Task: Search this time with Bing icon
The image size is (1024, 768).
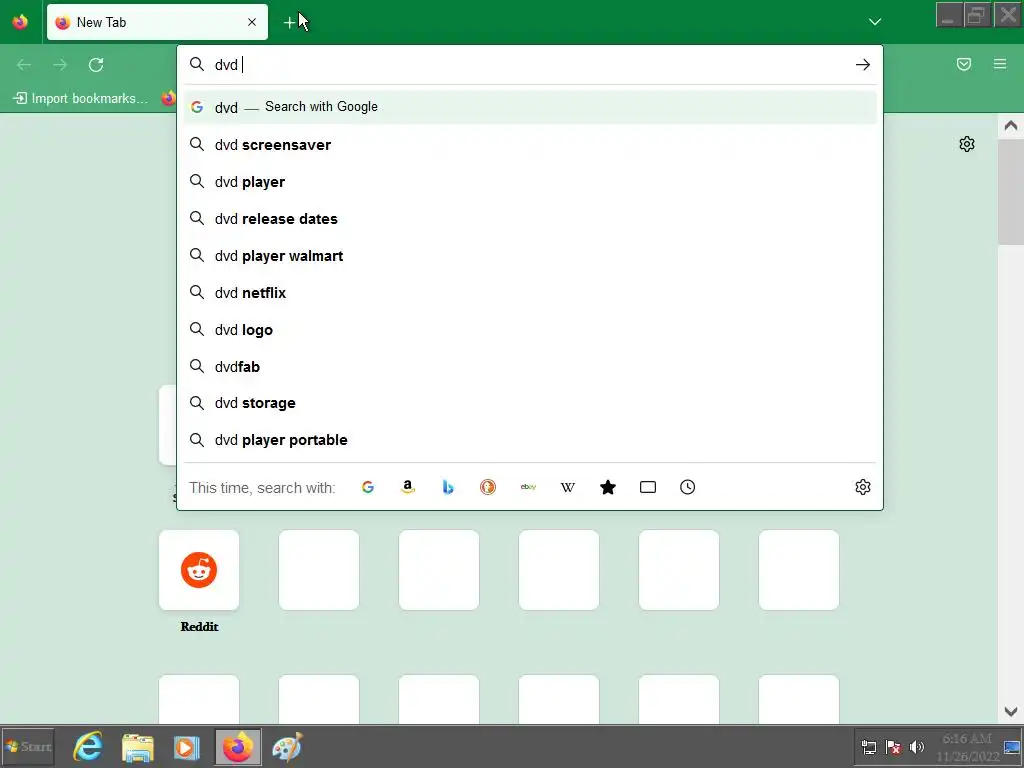Action: coord(448,487)
